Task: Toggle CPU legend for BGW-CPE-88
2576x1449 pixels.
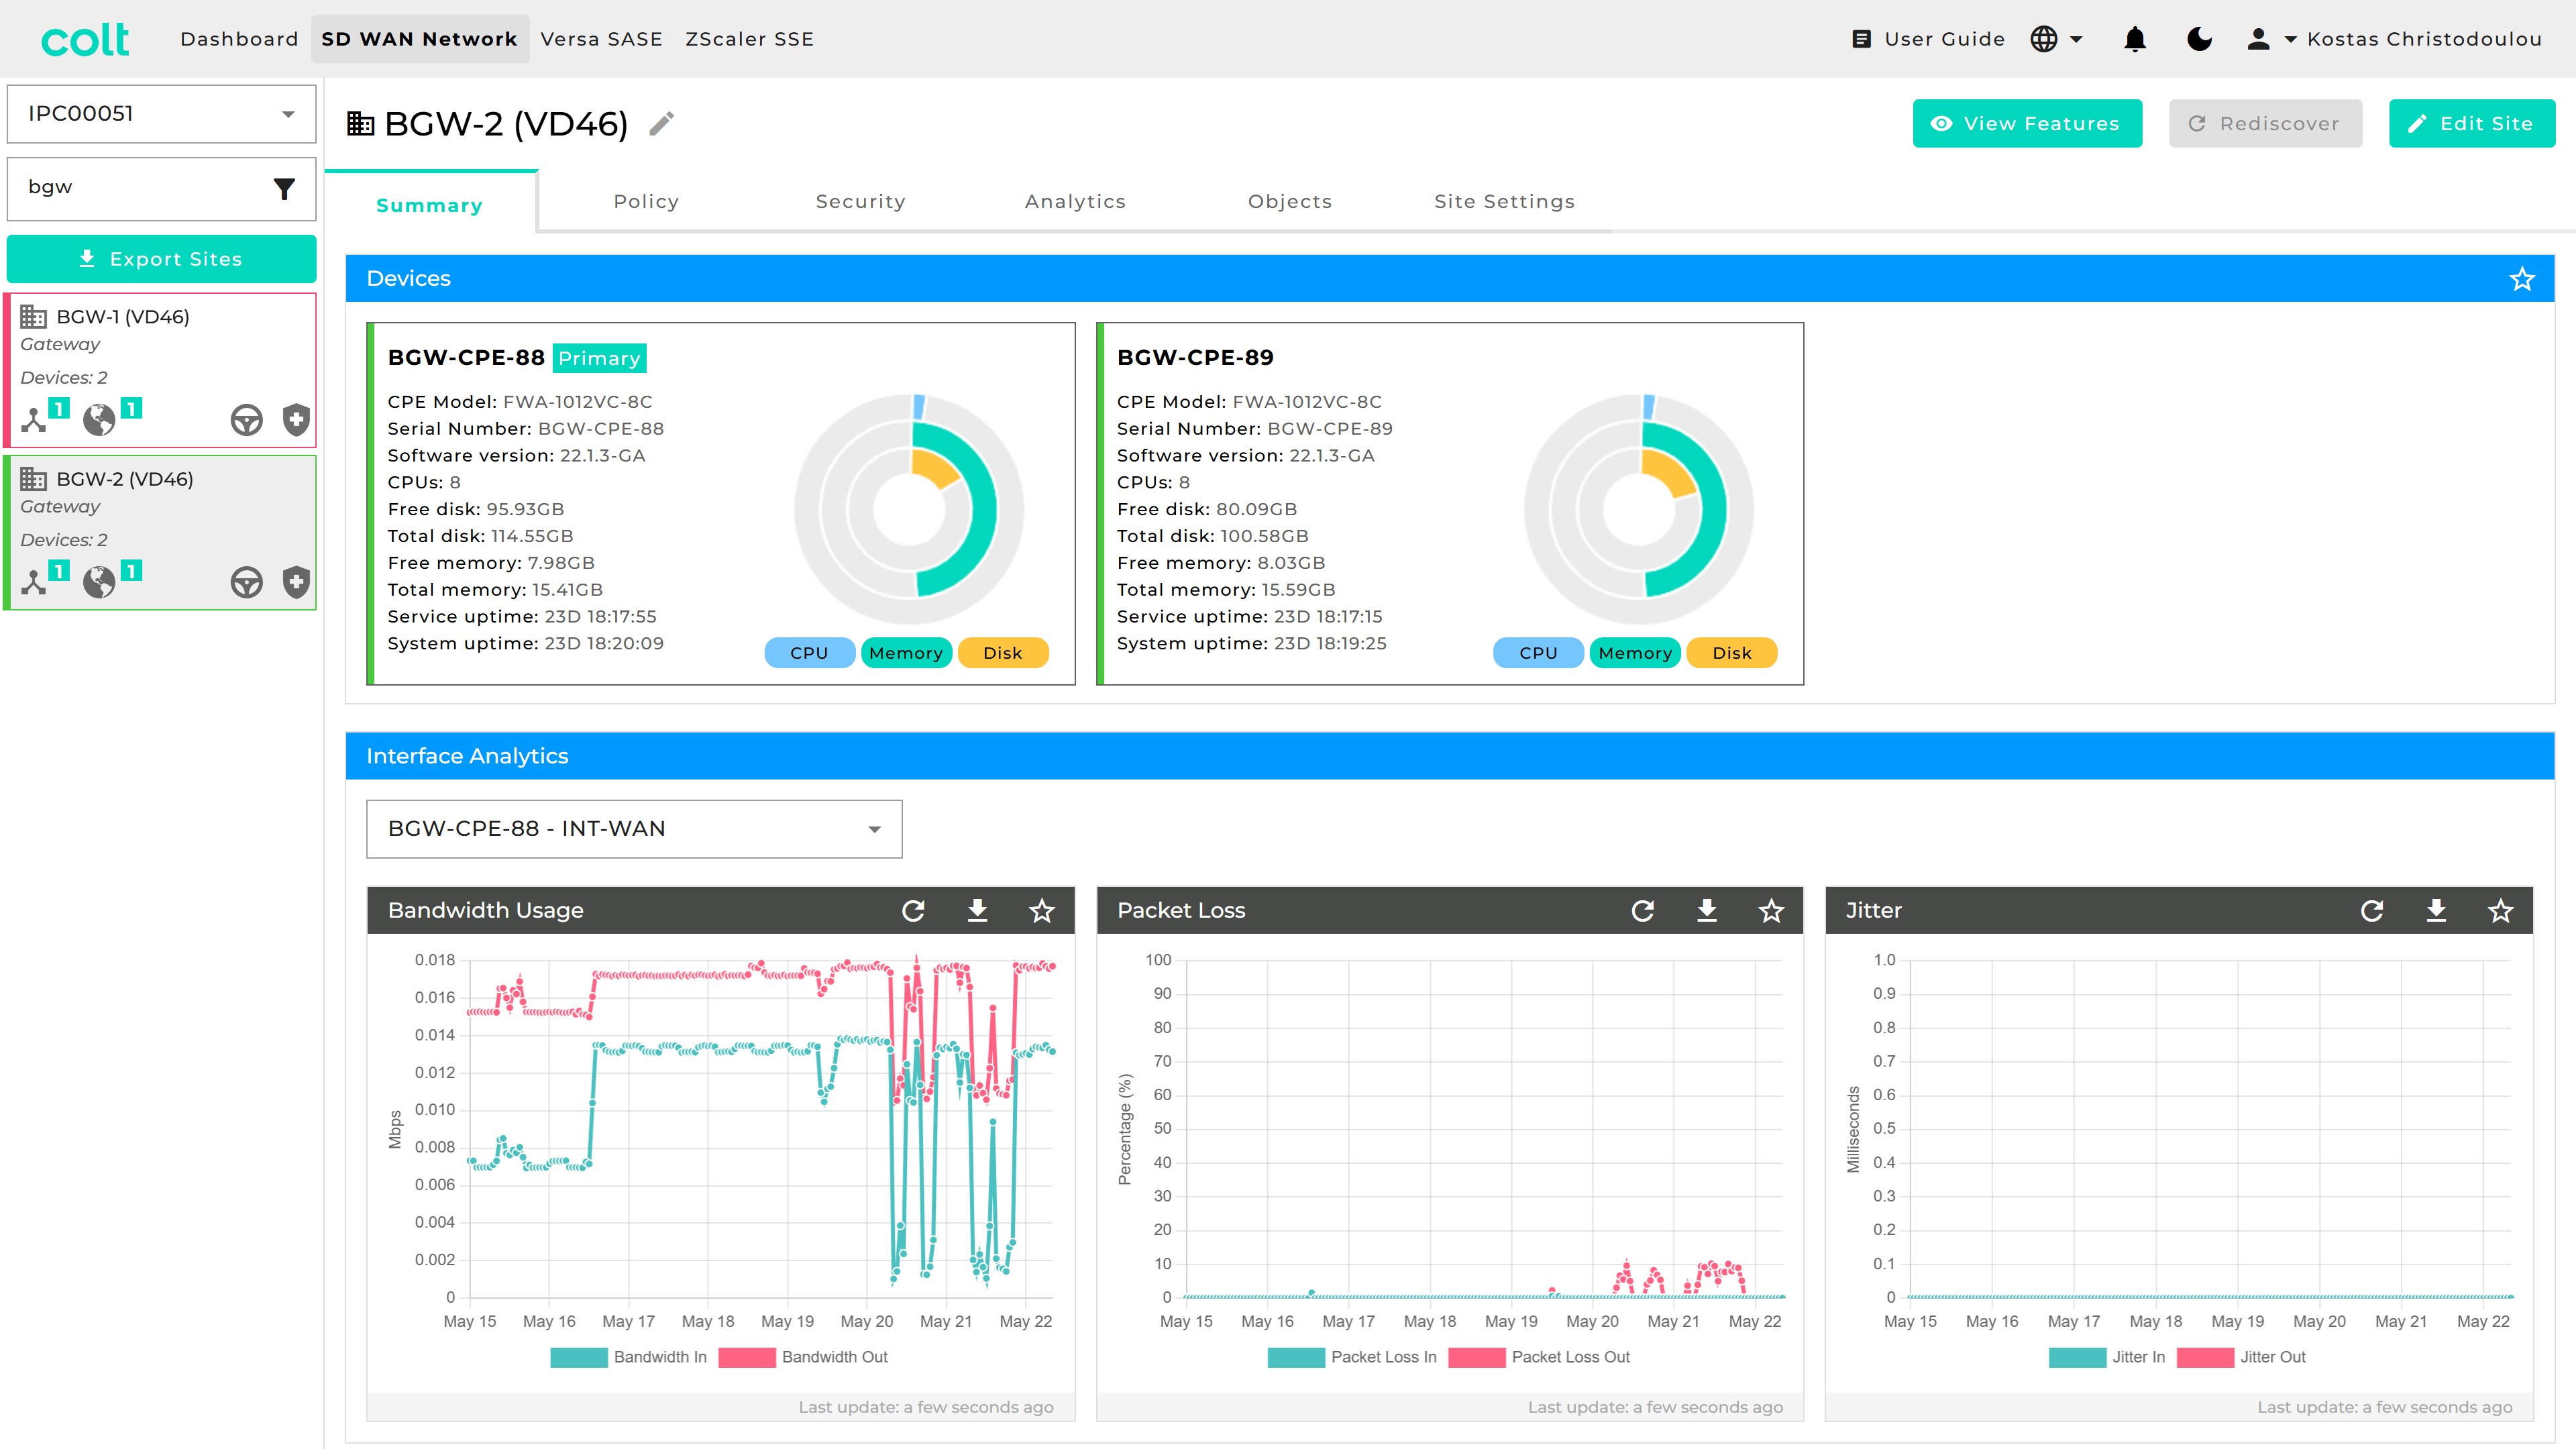Action: pyautogui.click(x=809, y=653)
